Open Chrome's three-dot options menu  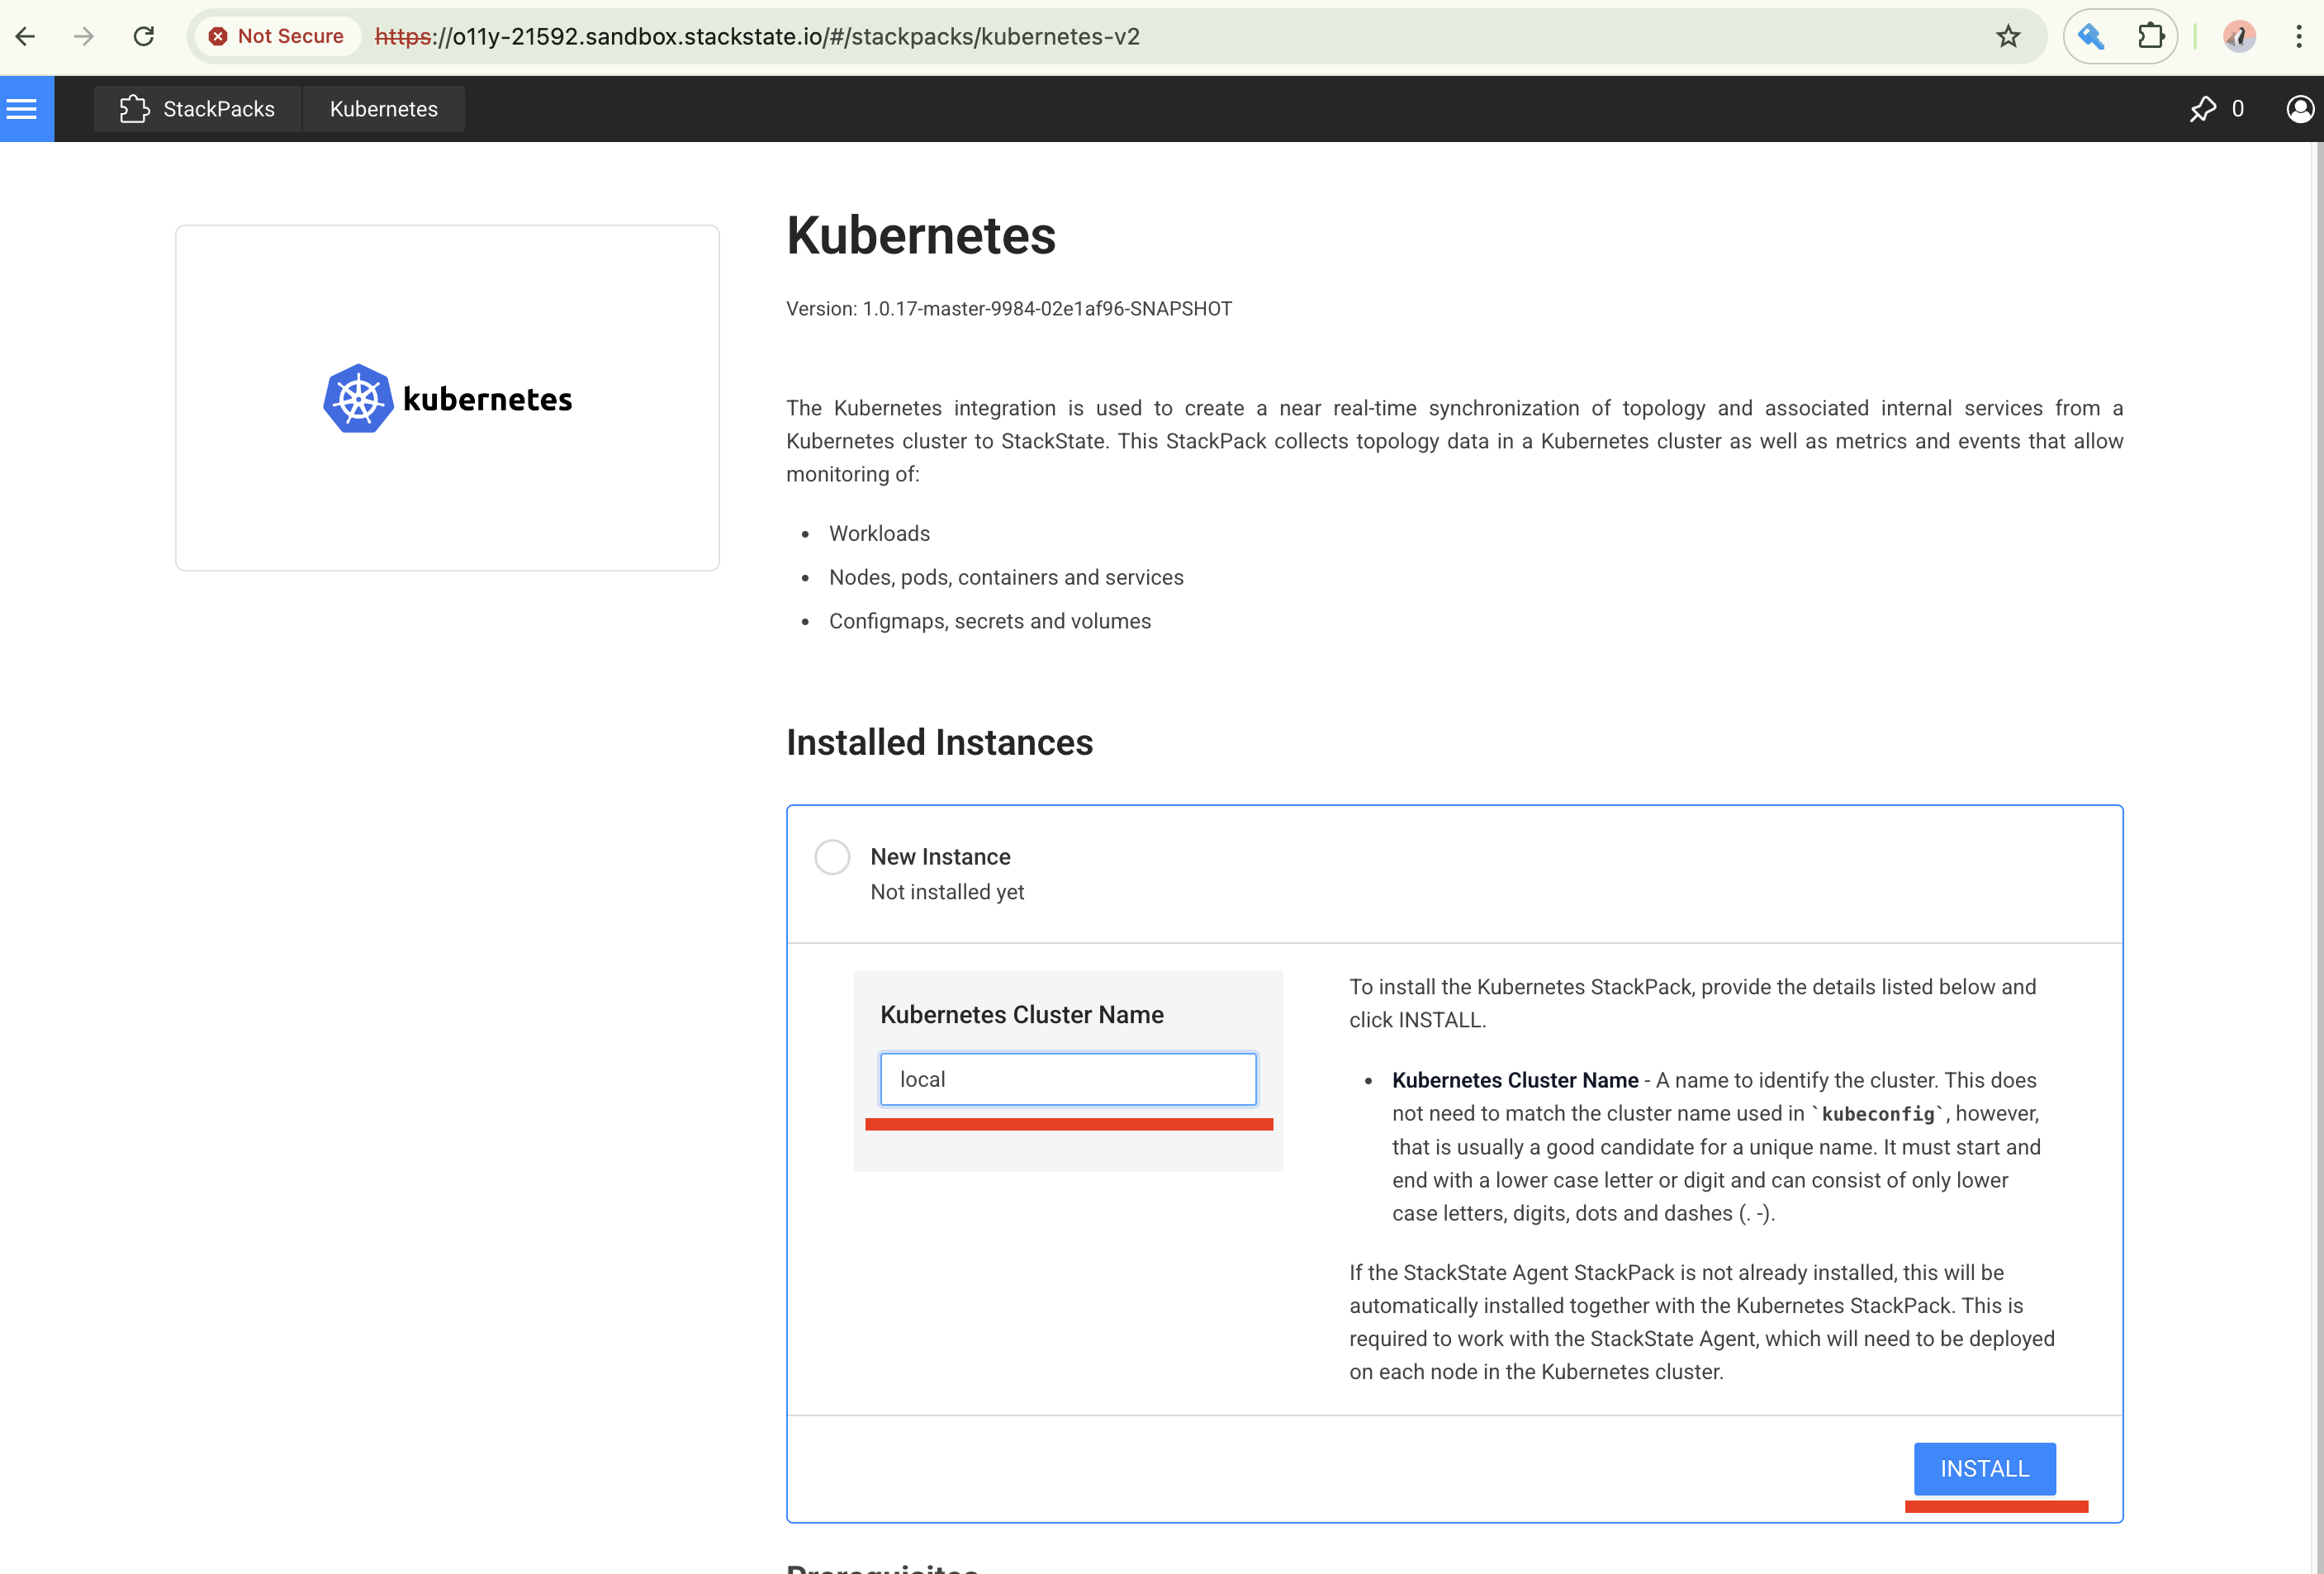[2298, 36]
